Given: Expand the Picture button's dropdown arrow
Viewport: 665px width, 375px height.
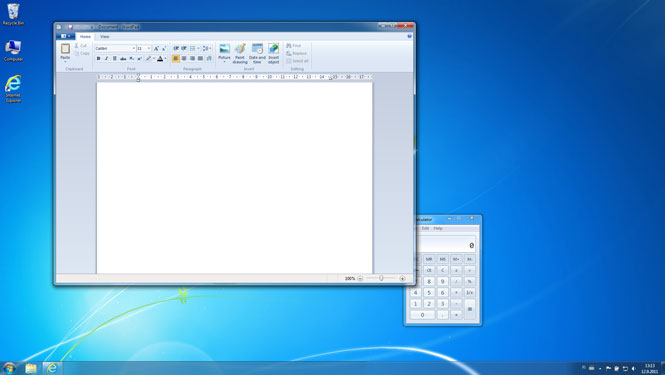Looking at the screenshot, I should (224, 62).
